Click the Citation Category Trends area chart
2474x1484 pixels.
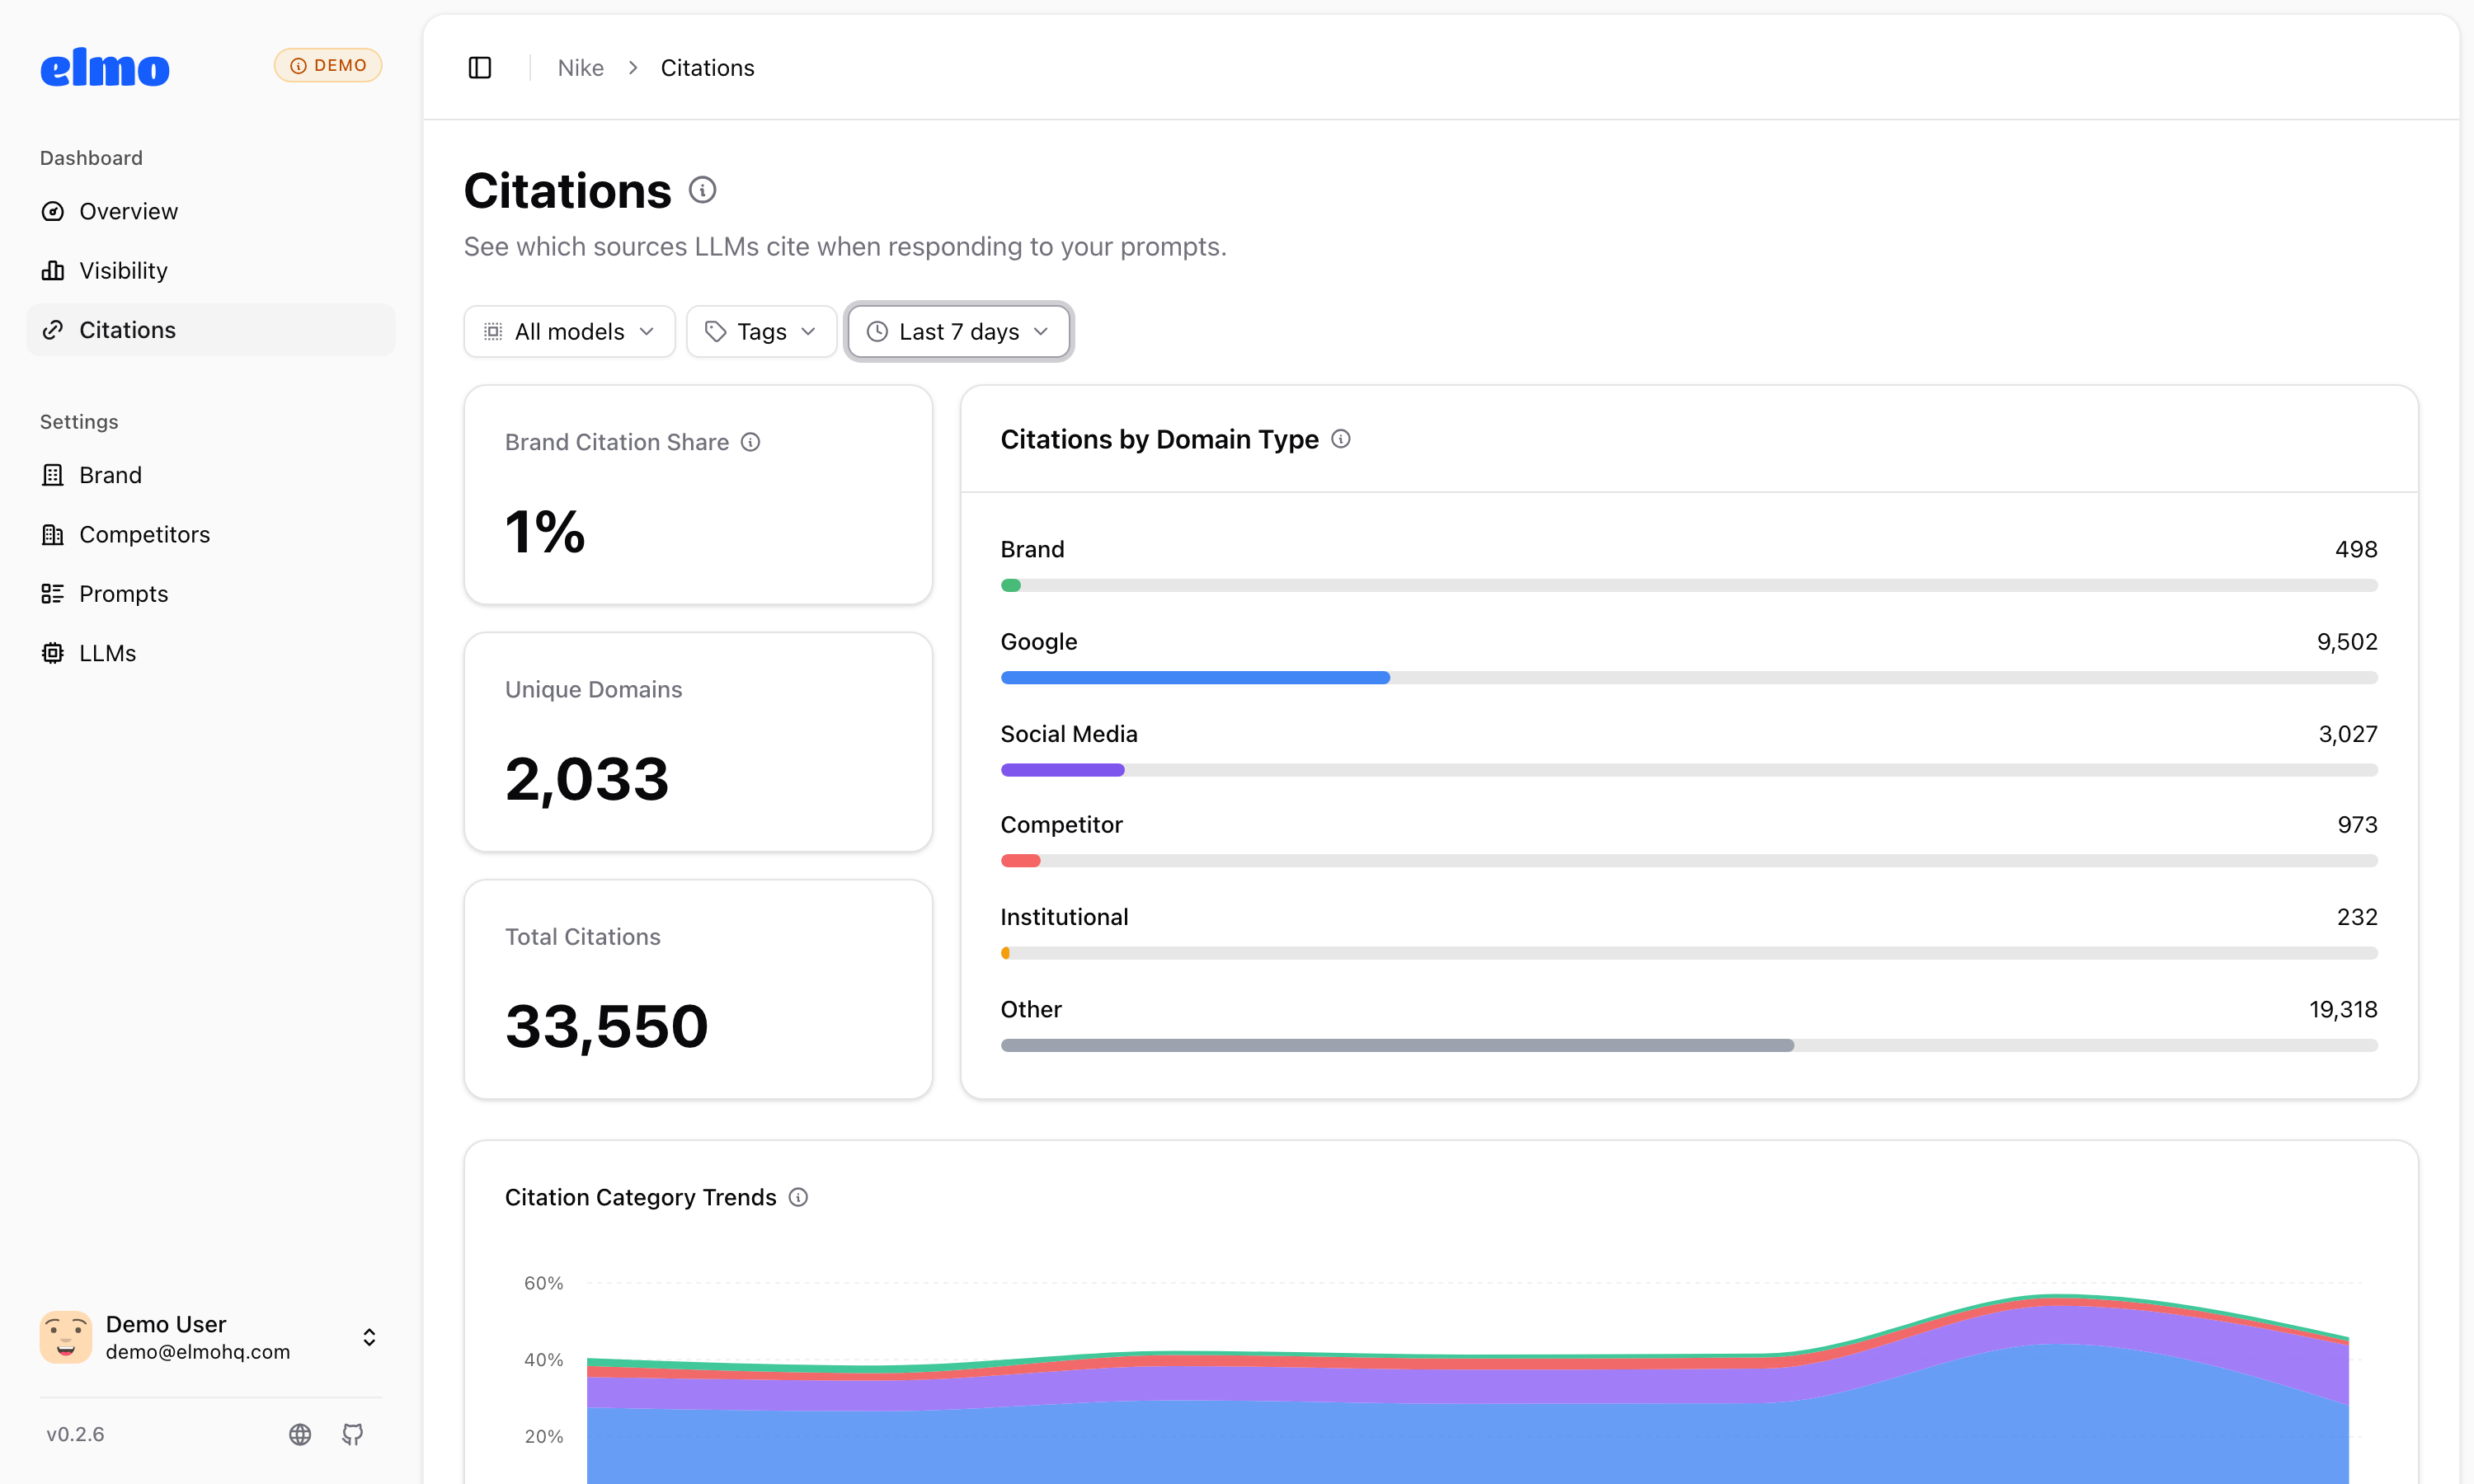pos(1467,1388)
